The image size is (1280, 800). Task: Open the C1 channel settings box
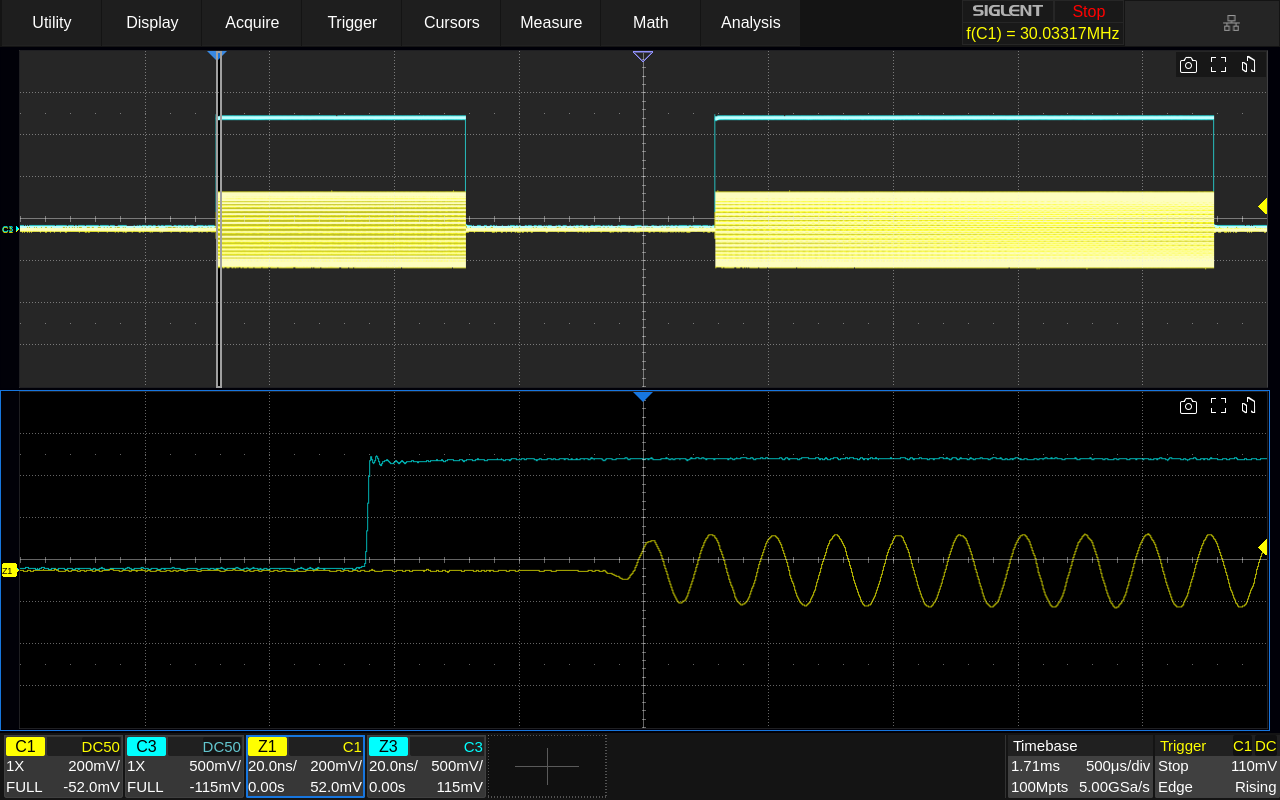[63, 766]
